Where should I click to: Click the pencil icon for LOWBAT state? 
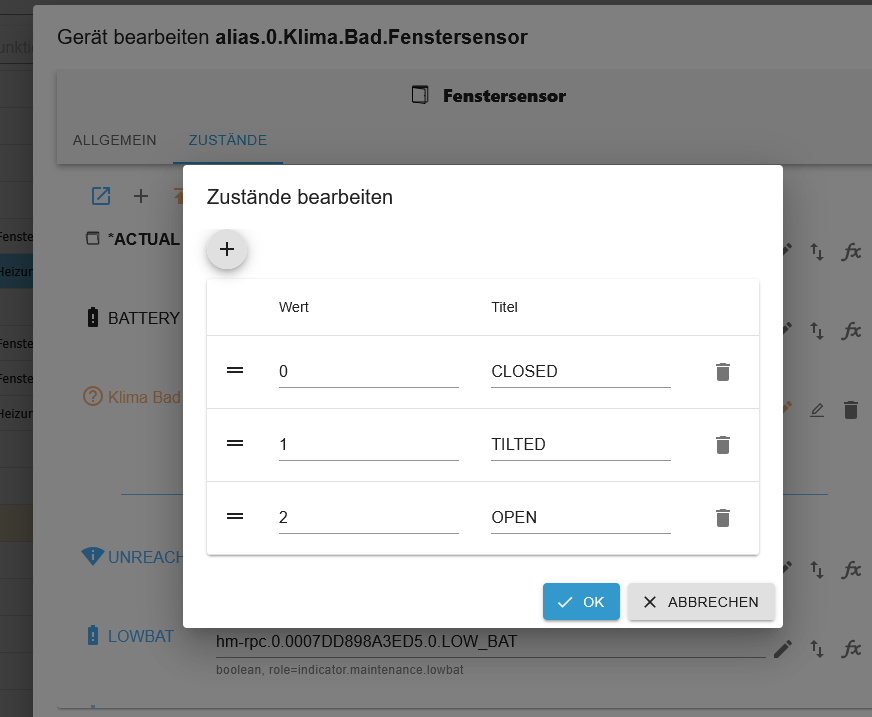point(782,649)
